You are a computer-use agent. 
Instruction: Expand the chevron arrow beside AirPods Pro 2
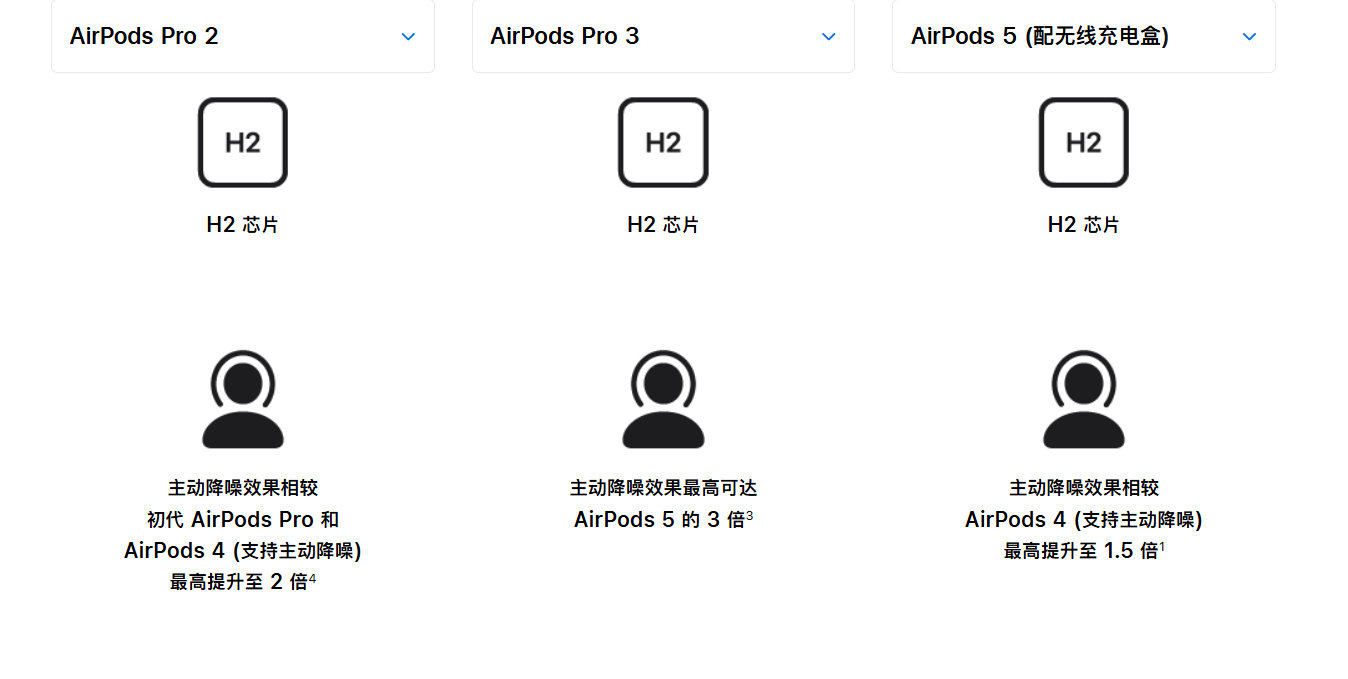coord(408,37)
